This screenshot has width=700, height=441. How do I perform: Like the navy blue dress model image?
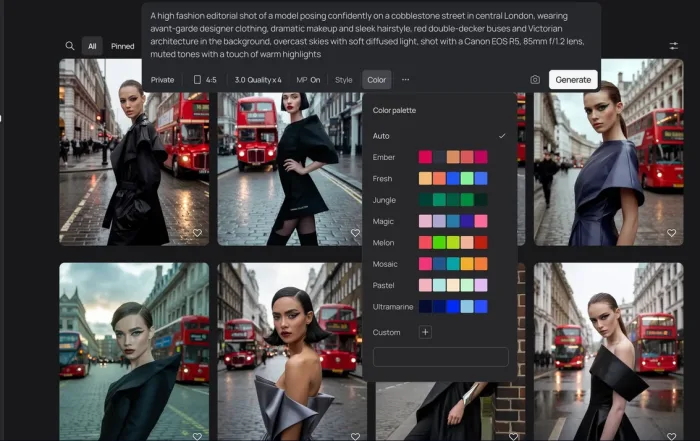[x=671, y=233]
